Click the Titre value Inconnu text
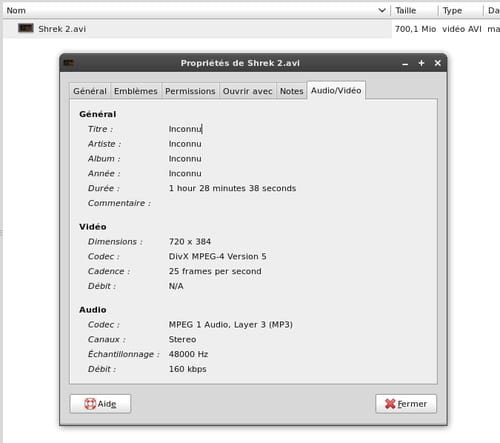 [185, 129]
